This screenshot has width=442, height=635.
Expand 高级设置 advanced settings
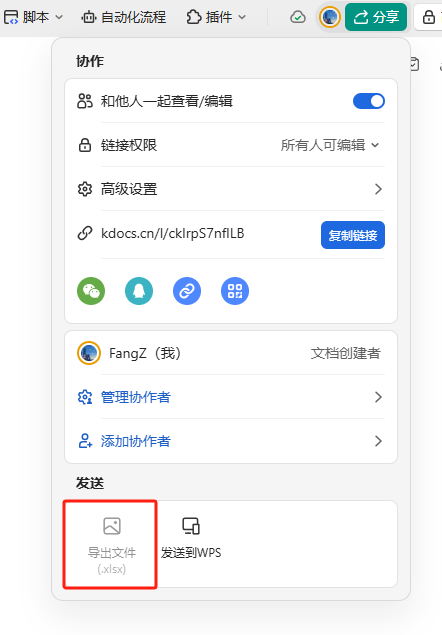pyautogui.click(x=230, y=189)
